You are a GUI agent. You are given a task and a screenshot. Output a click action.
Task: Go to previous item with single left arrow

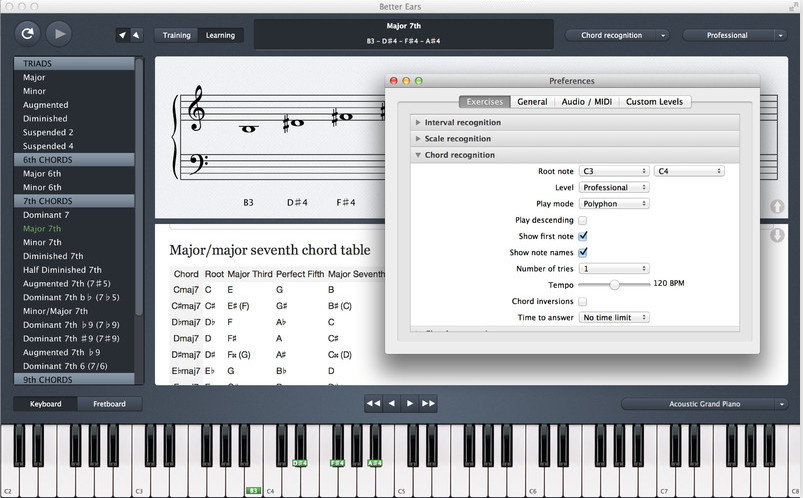click(392, 404)
